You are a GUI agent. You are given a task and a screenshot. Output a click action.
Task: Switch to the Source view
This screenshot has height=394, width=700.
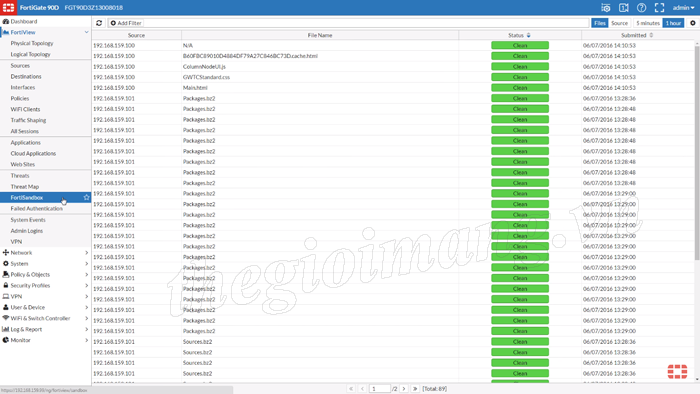619,23
